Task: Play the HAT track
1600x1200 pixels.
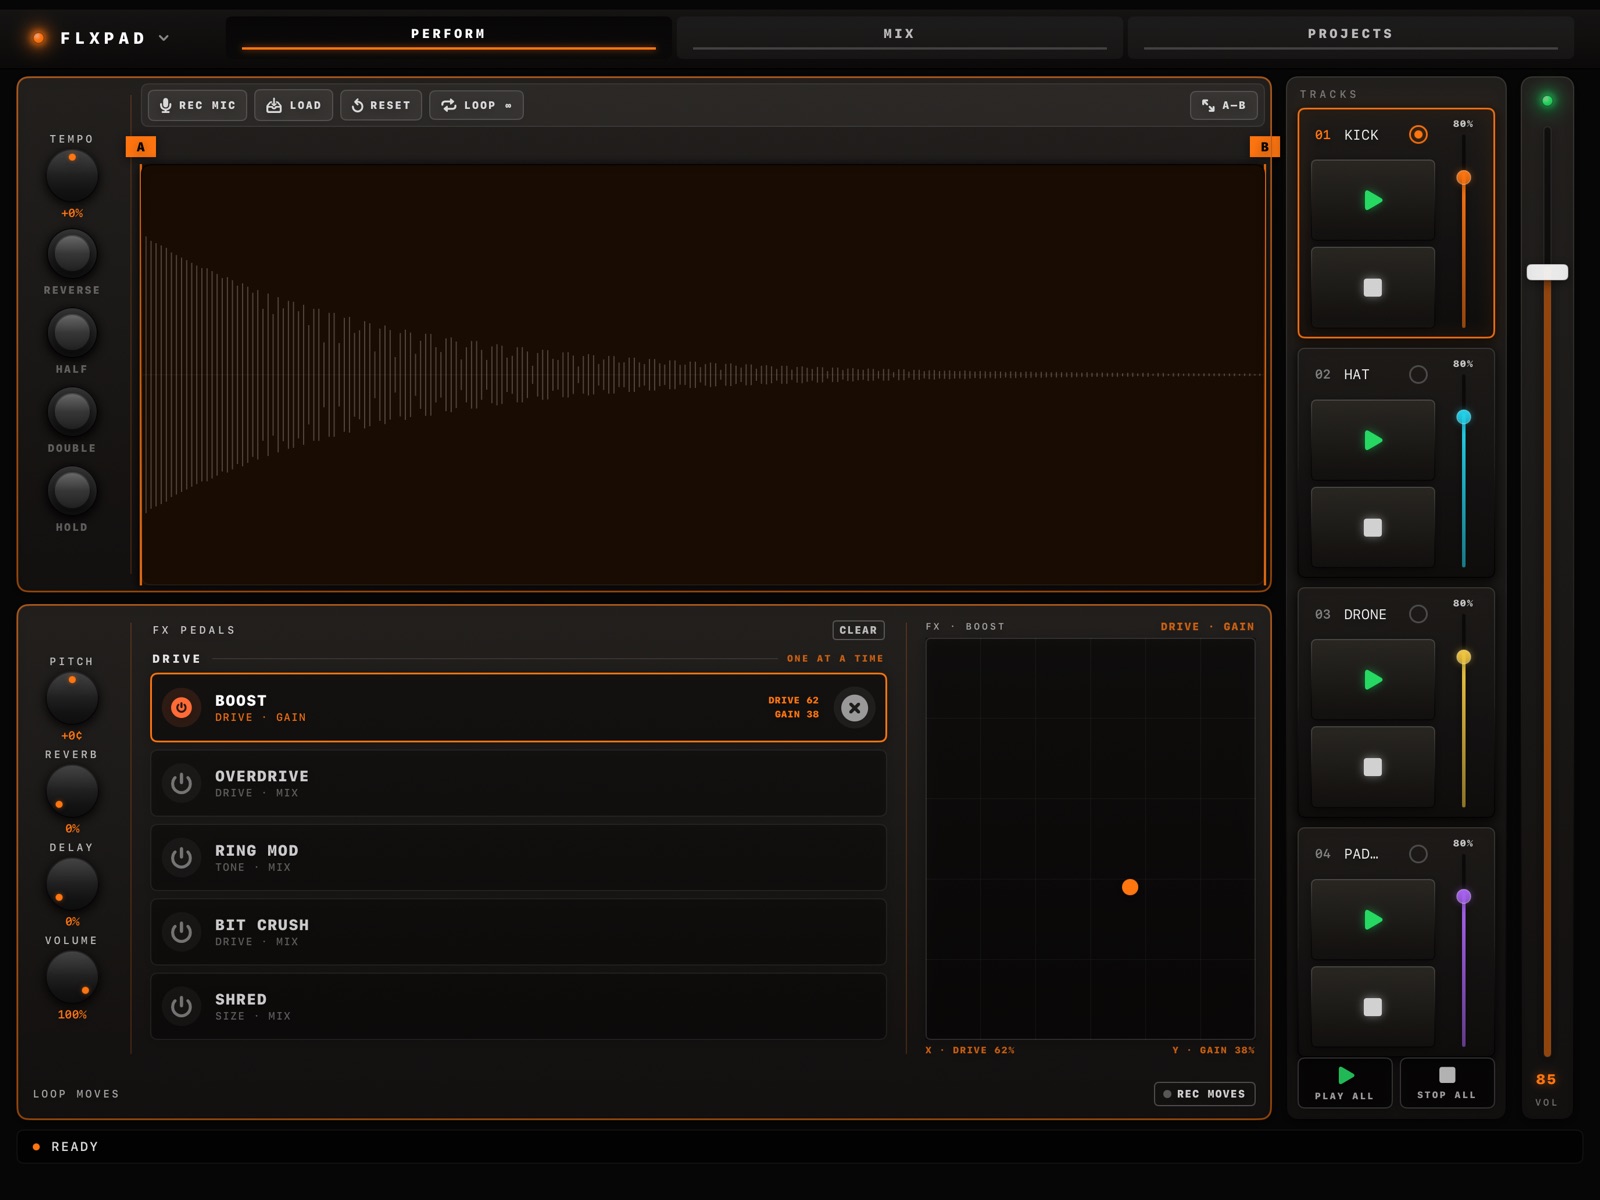Action: tap(1373, 440)
